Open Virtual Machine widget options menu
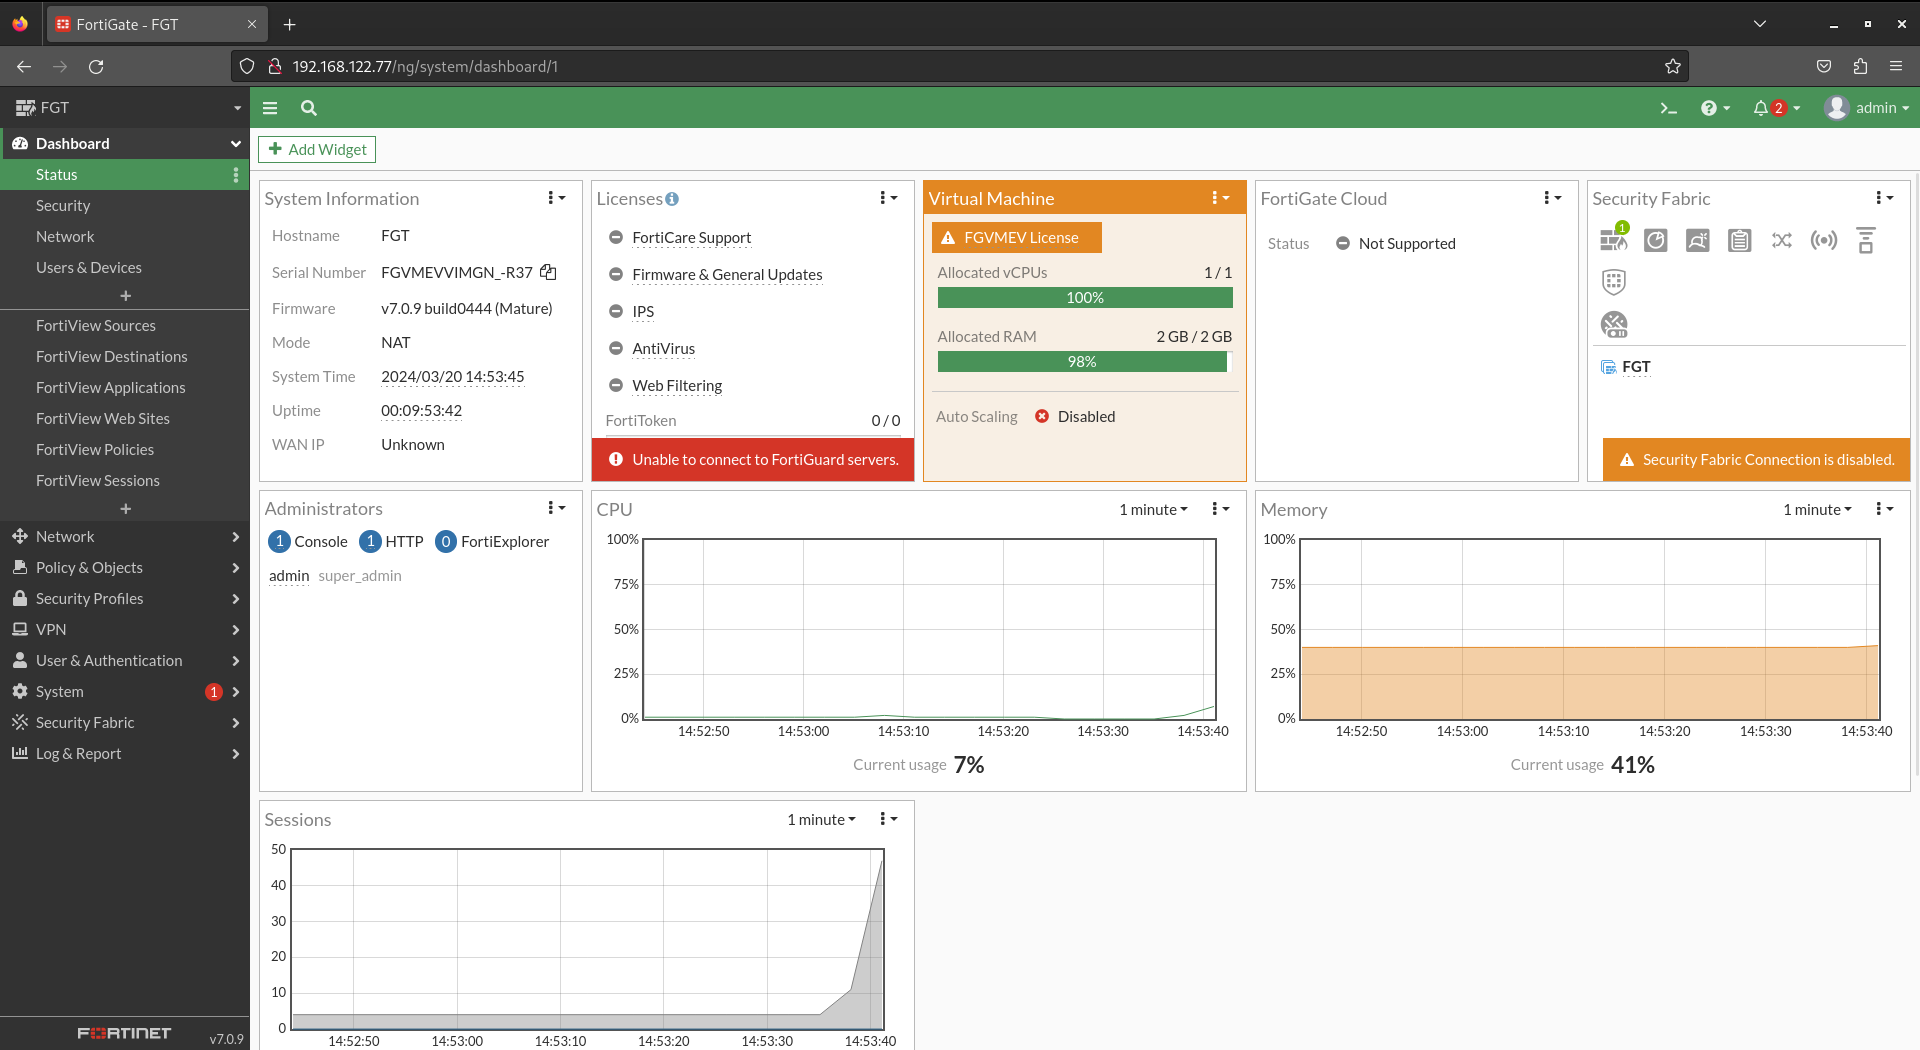 coord(1220,198)
